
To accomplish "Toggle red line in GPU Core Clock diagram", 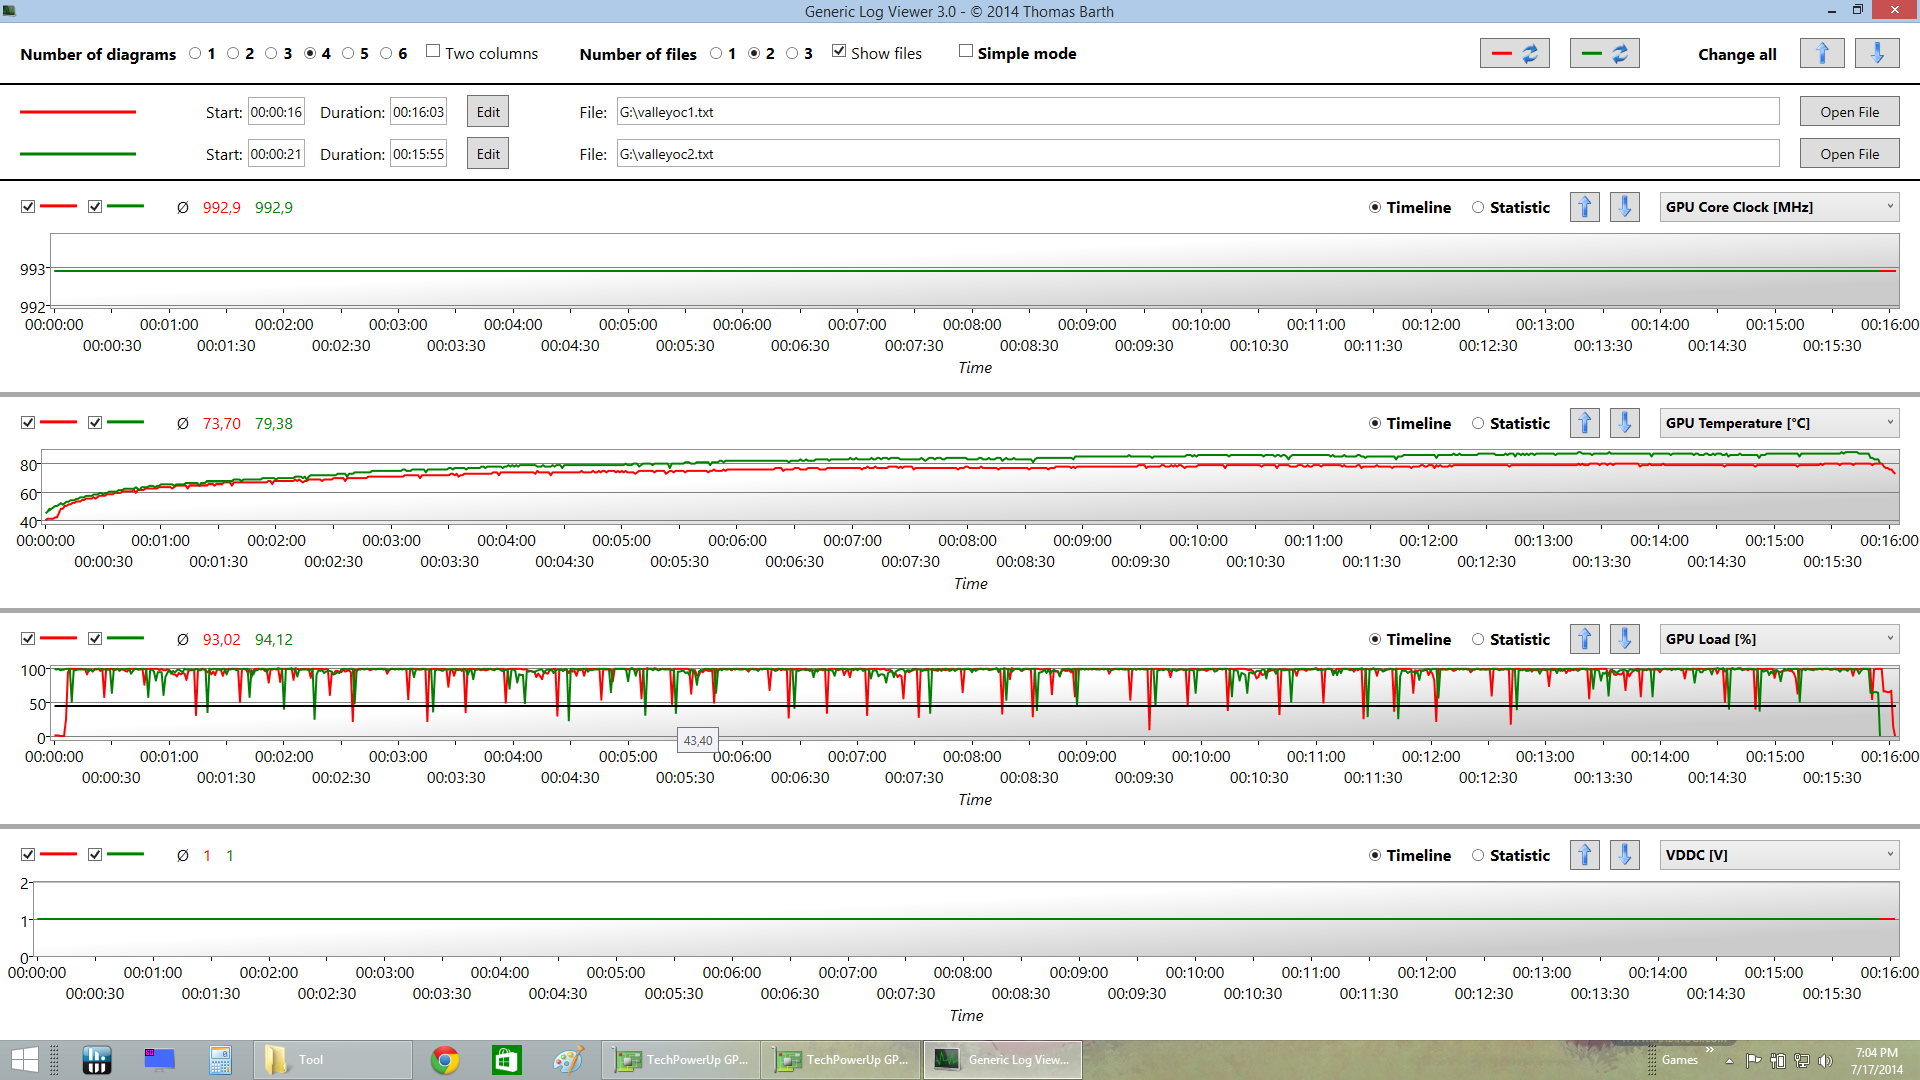I will pyautogui.click(x=28, y=207).
